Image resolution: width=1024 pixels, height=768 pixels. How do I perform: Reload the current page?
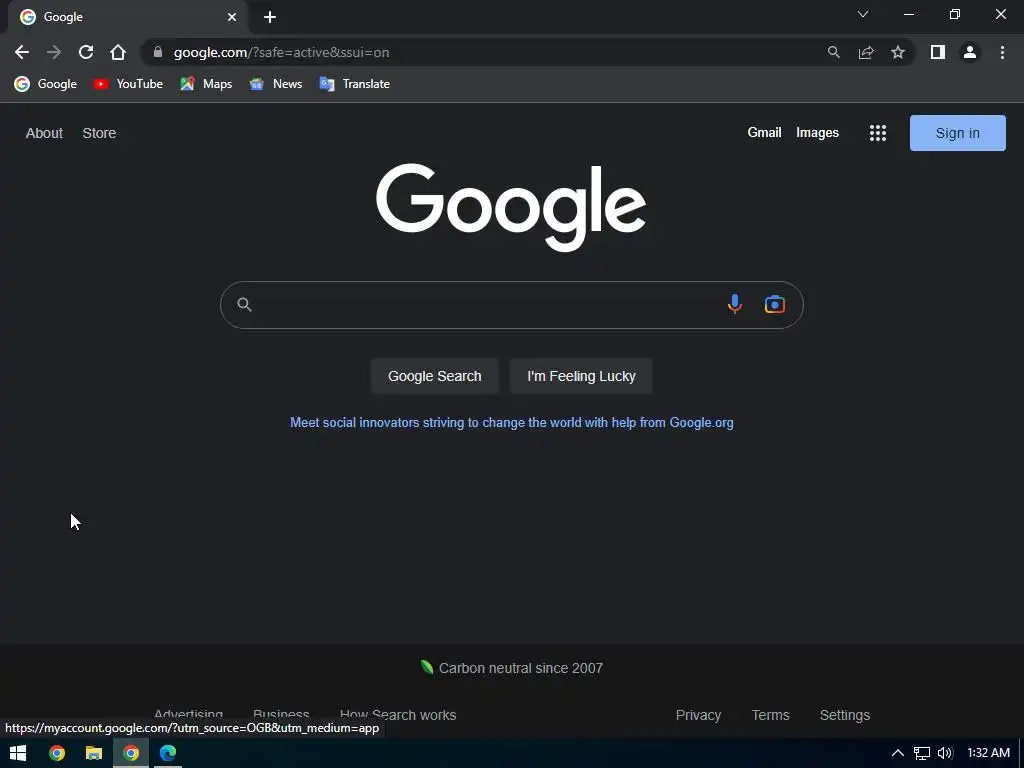point(86,52)
